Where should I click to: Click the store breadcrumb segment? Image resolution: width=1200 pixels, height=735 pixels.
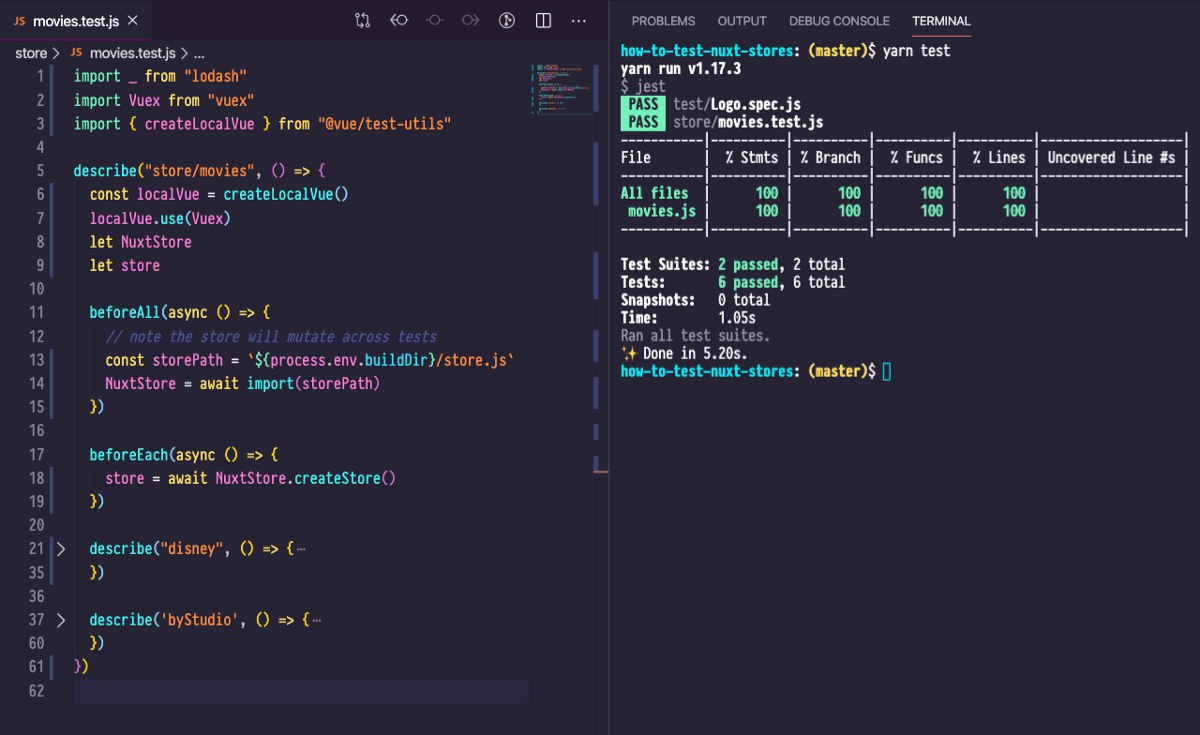(x=31, y=53)
